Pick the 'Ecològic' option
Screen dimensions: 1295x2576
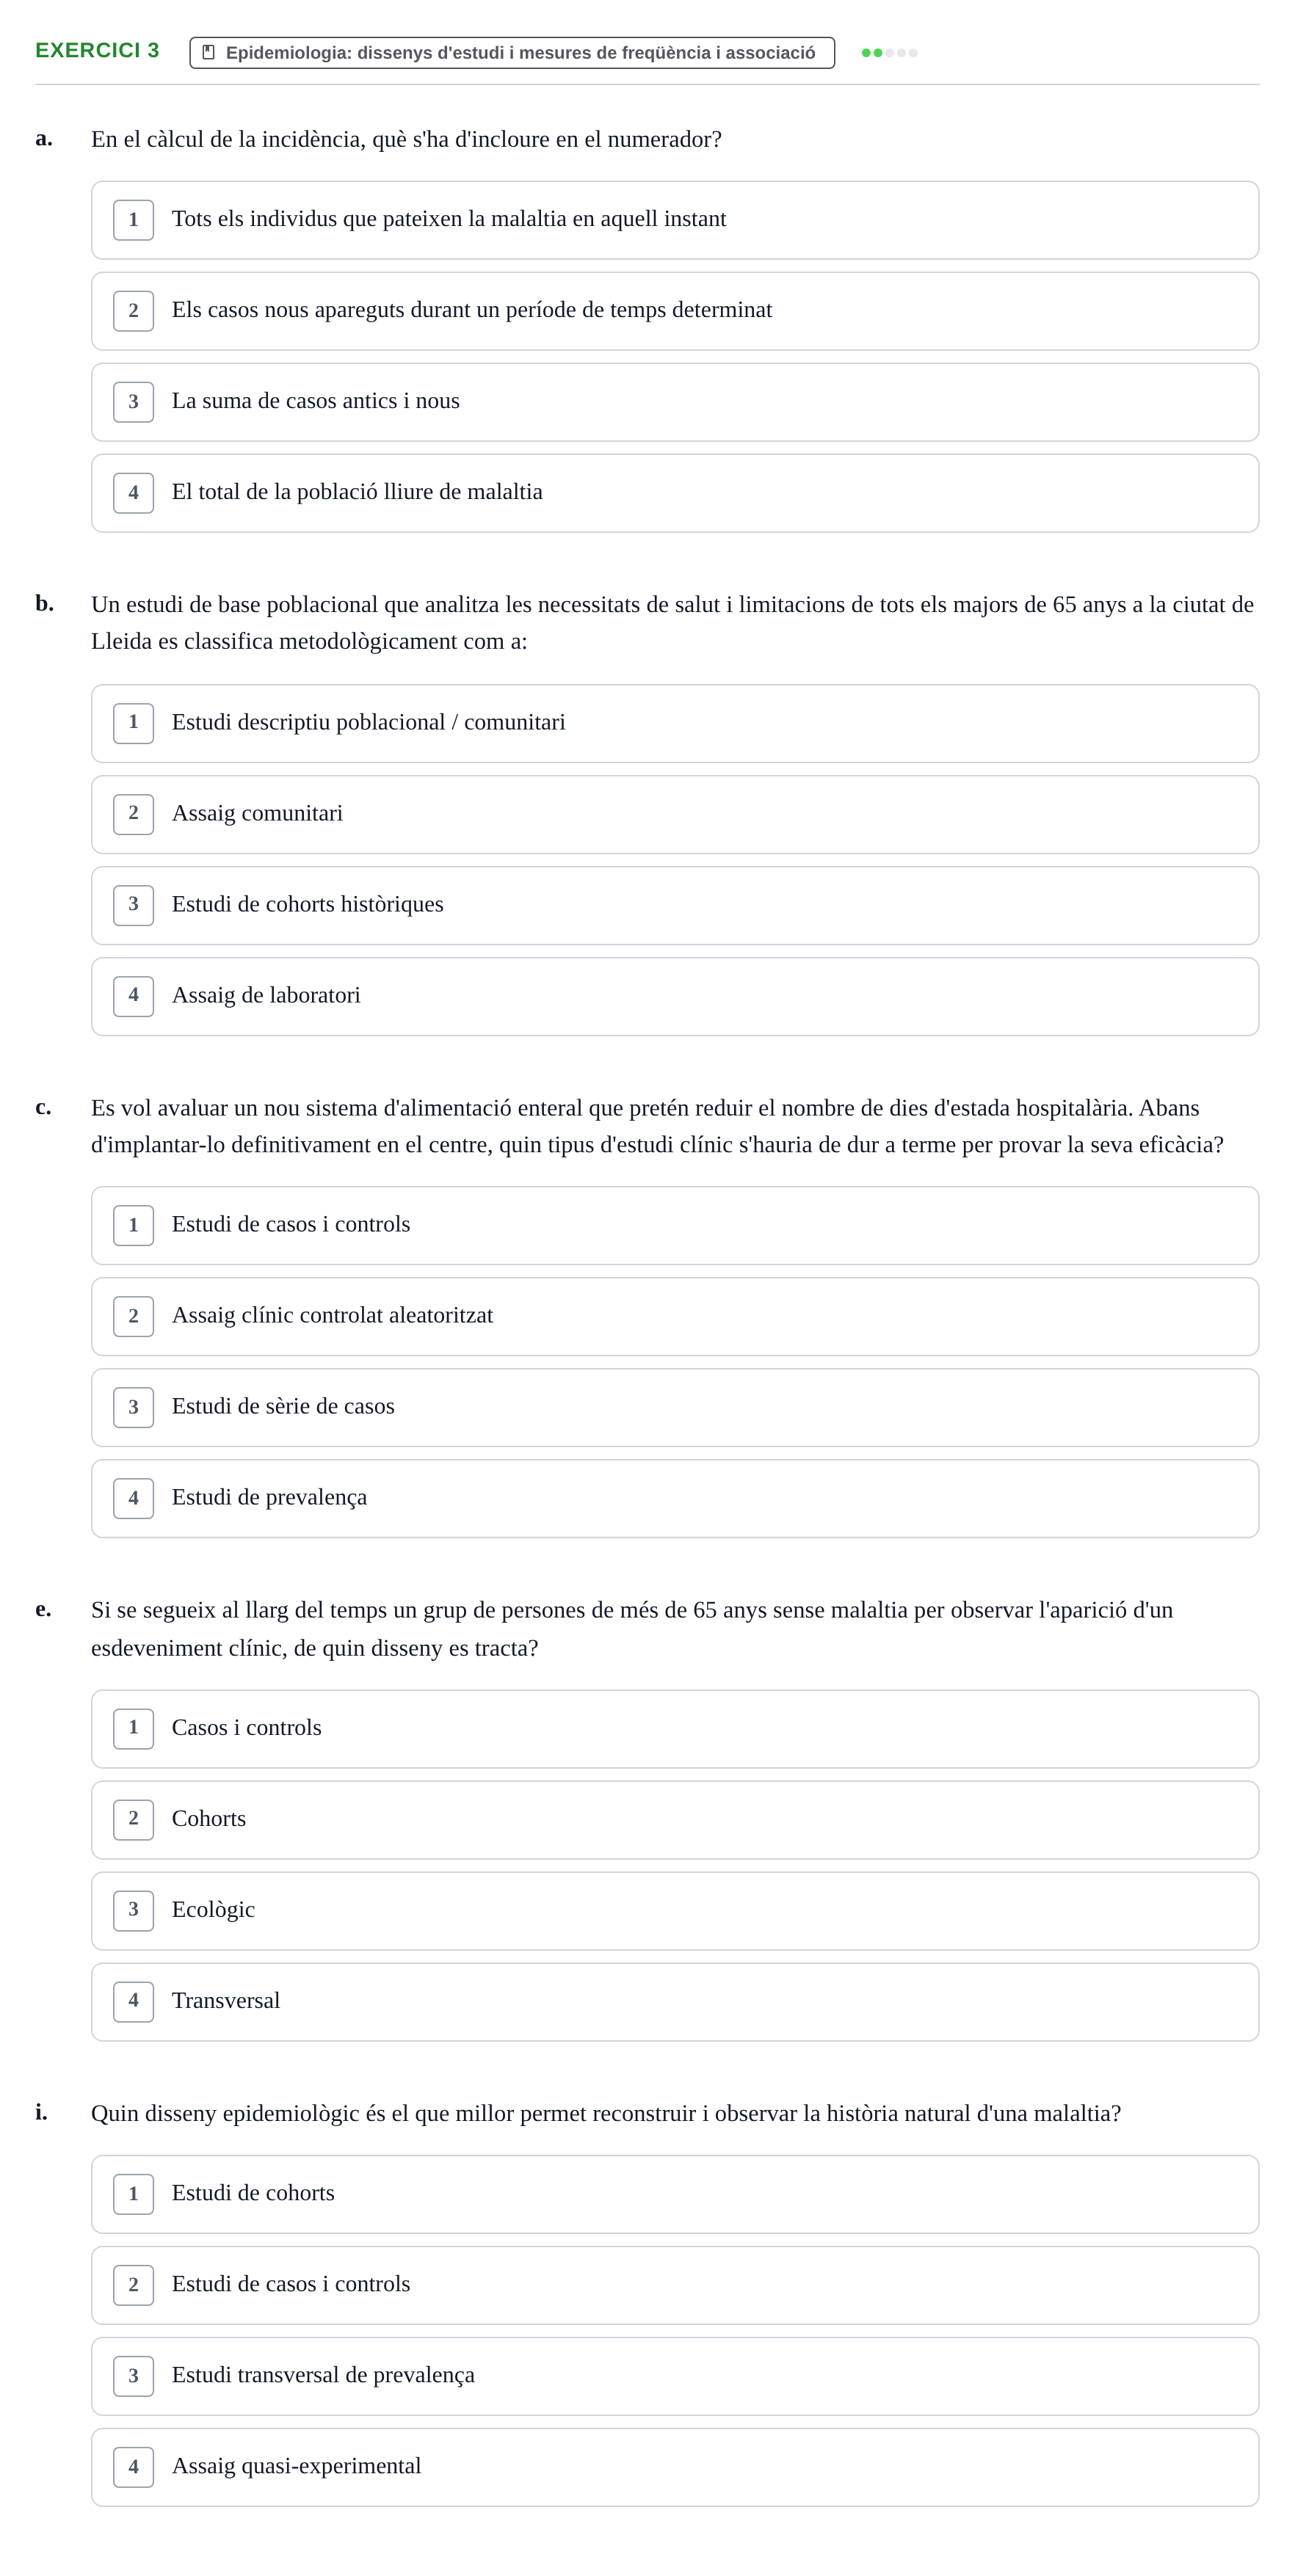(x=675, y=1910)
